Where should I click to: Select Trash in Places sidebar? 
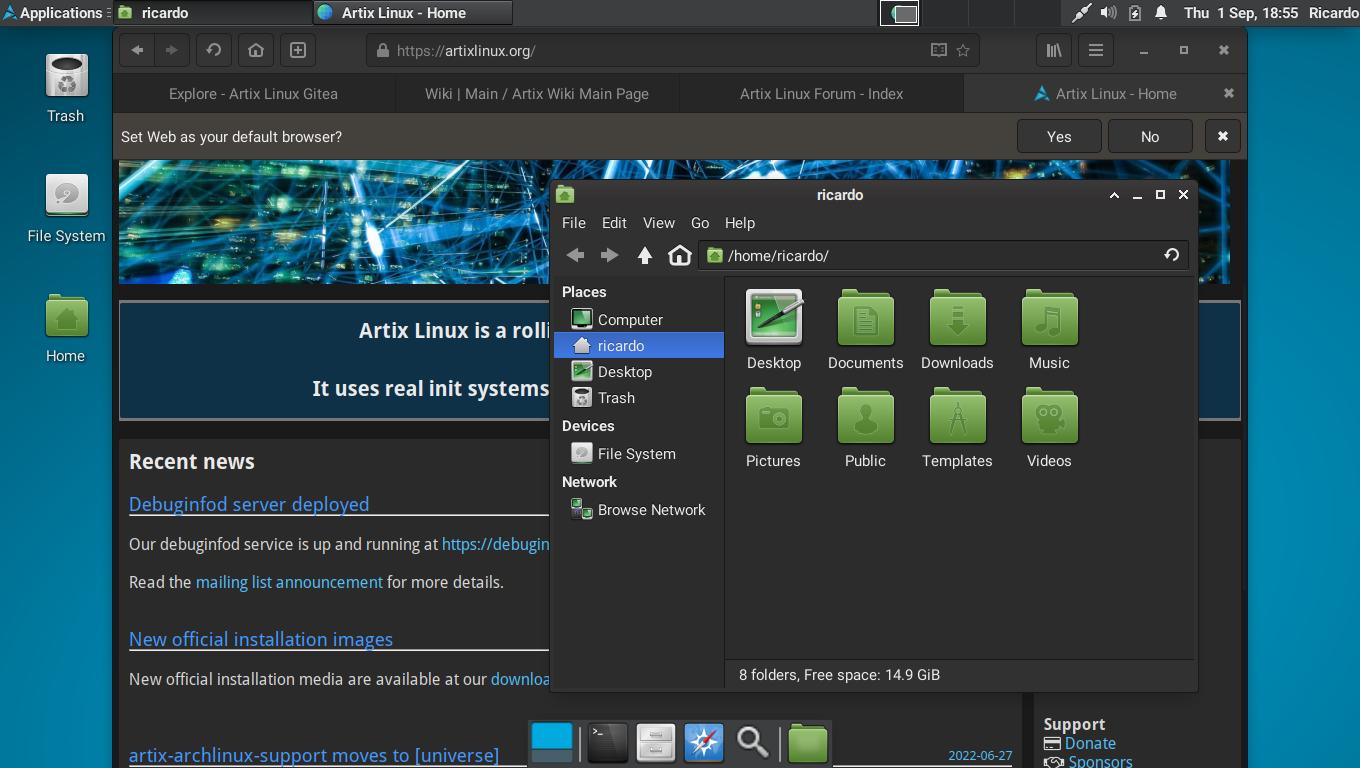[638, 398]
